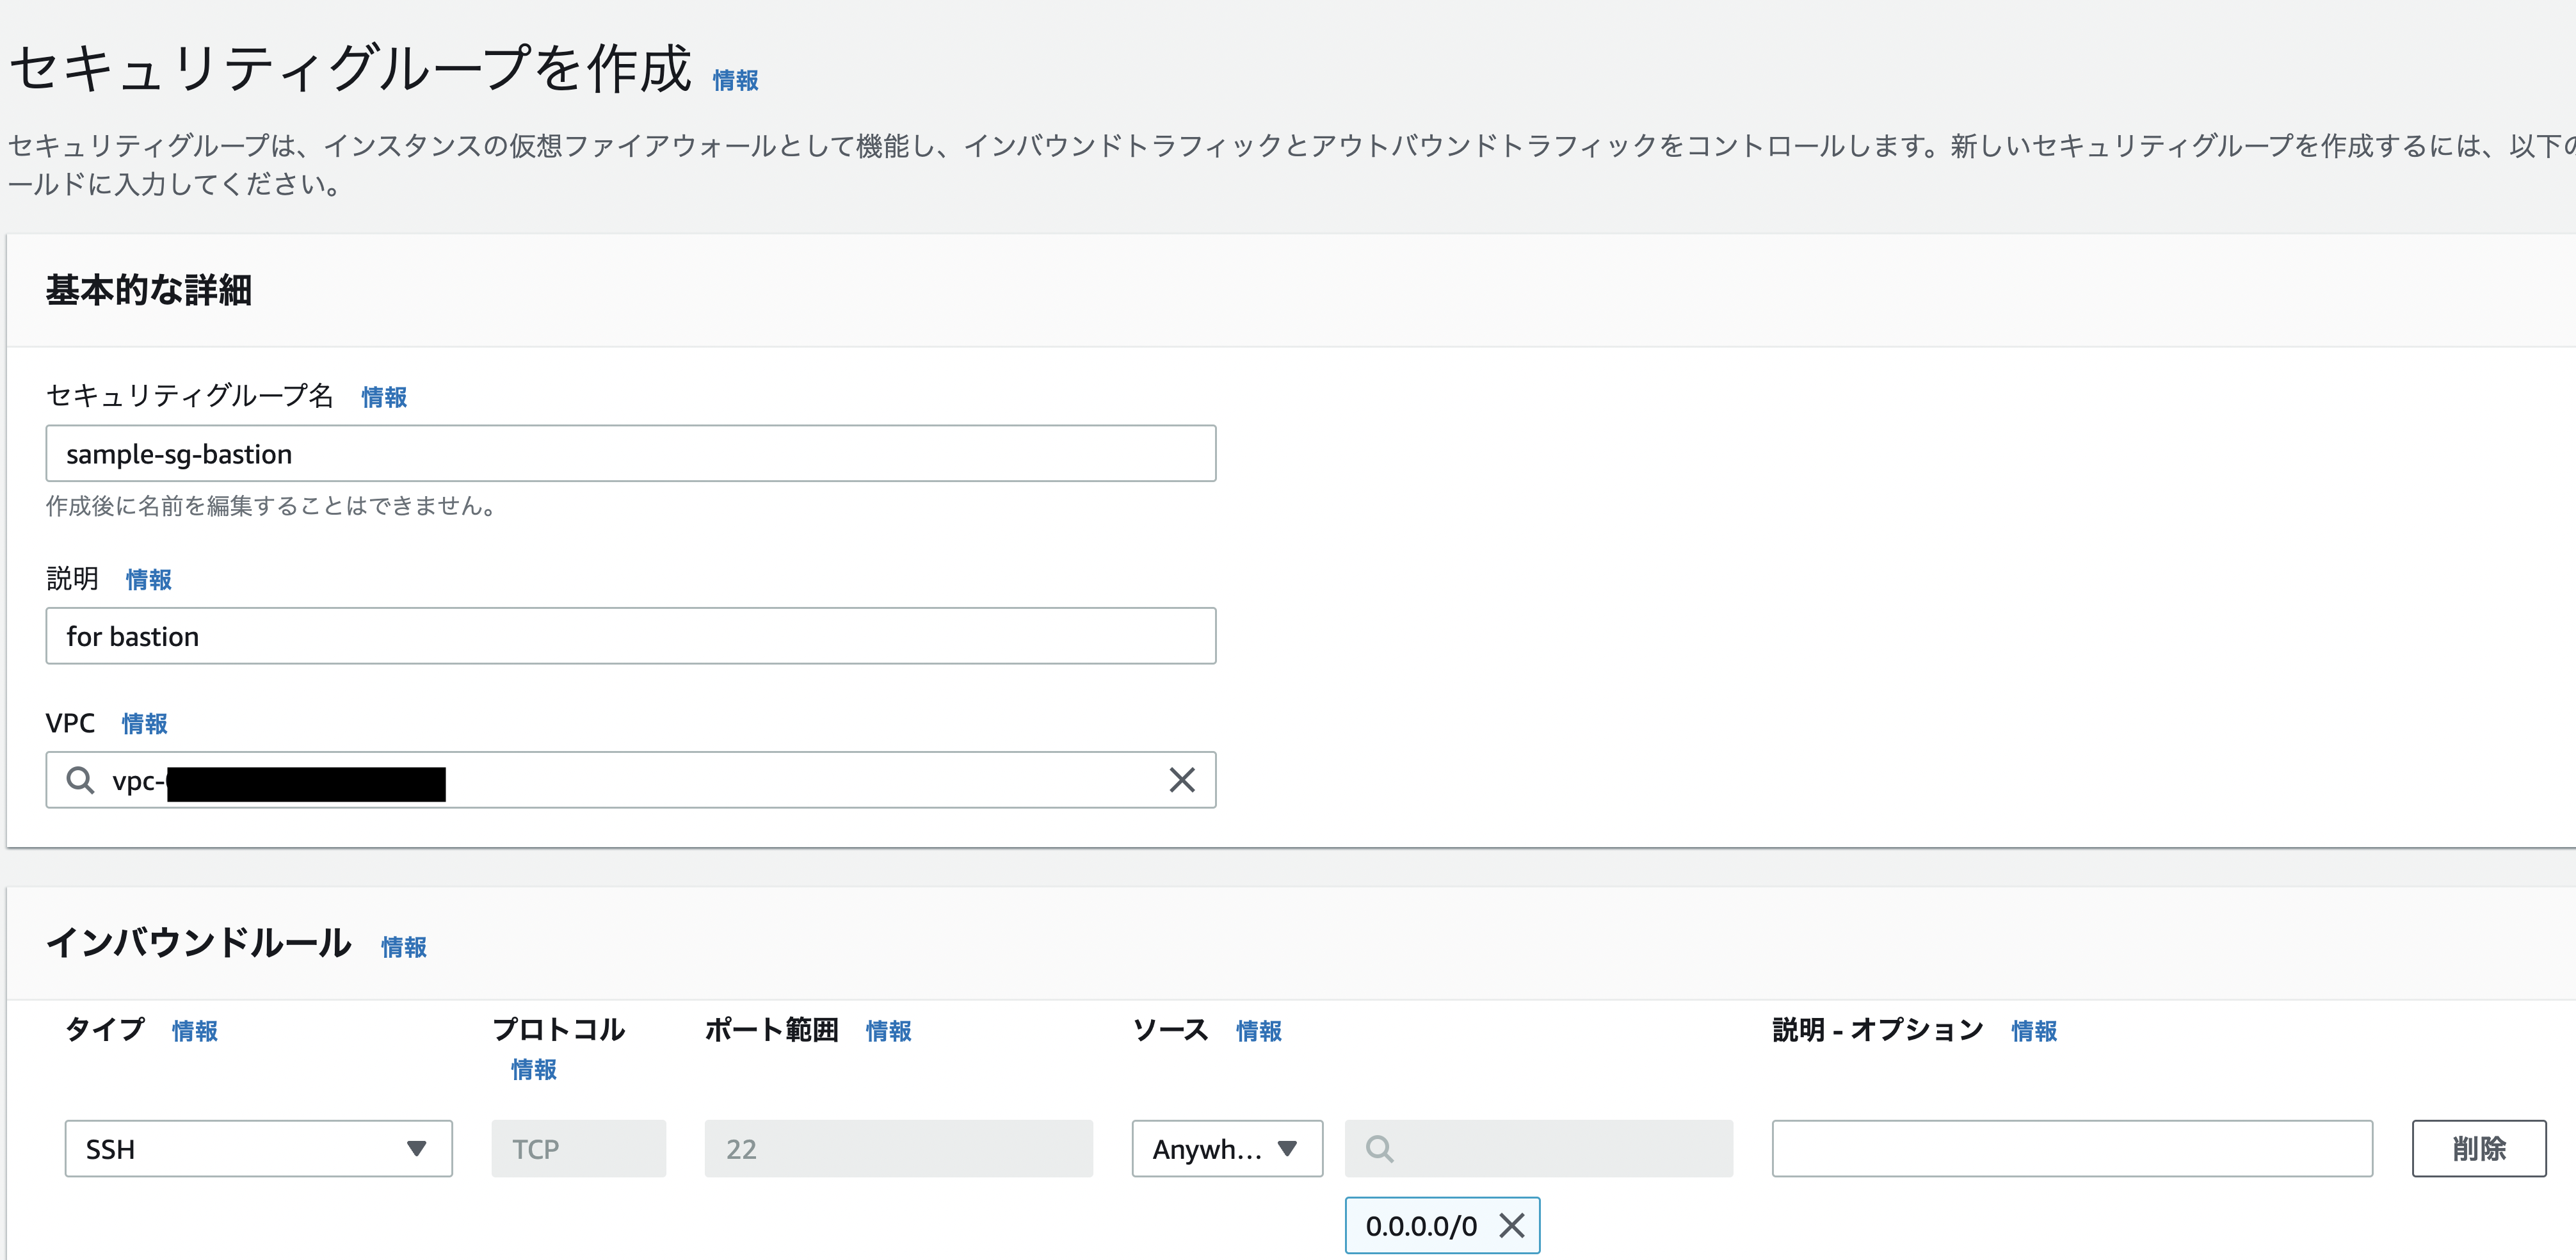Open 情報 link beside 説明 label
Screen dimensions: 2576x1260
148,580
